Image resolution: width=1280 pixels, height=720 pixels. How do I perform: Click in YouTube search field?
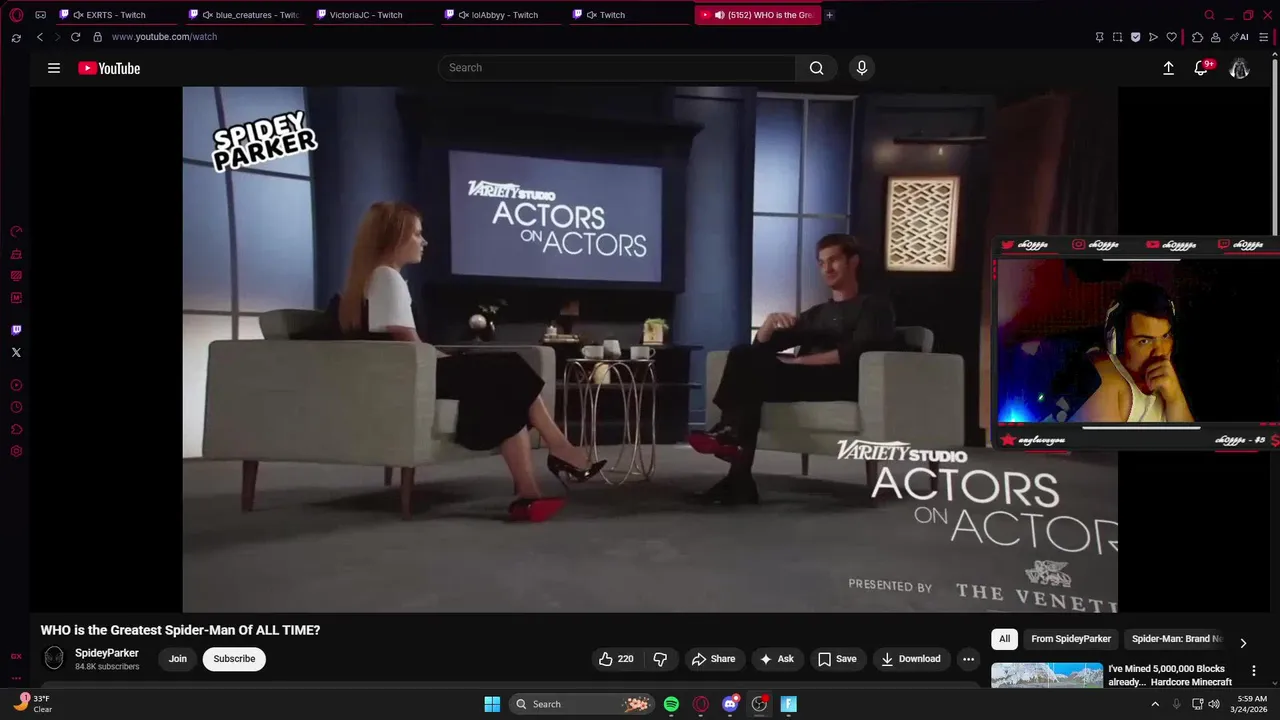click(617, 68)
